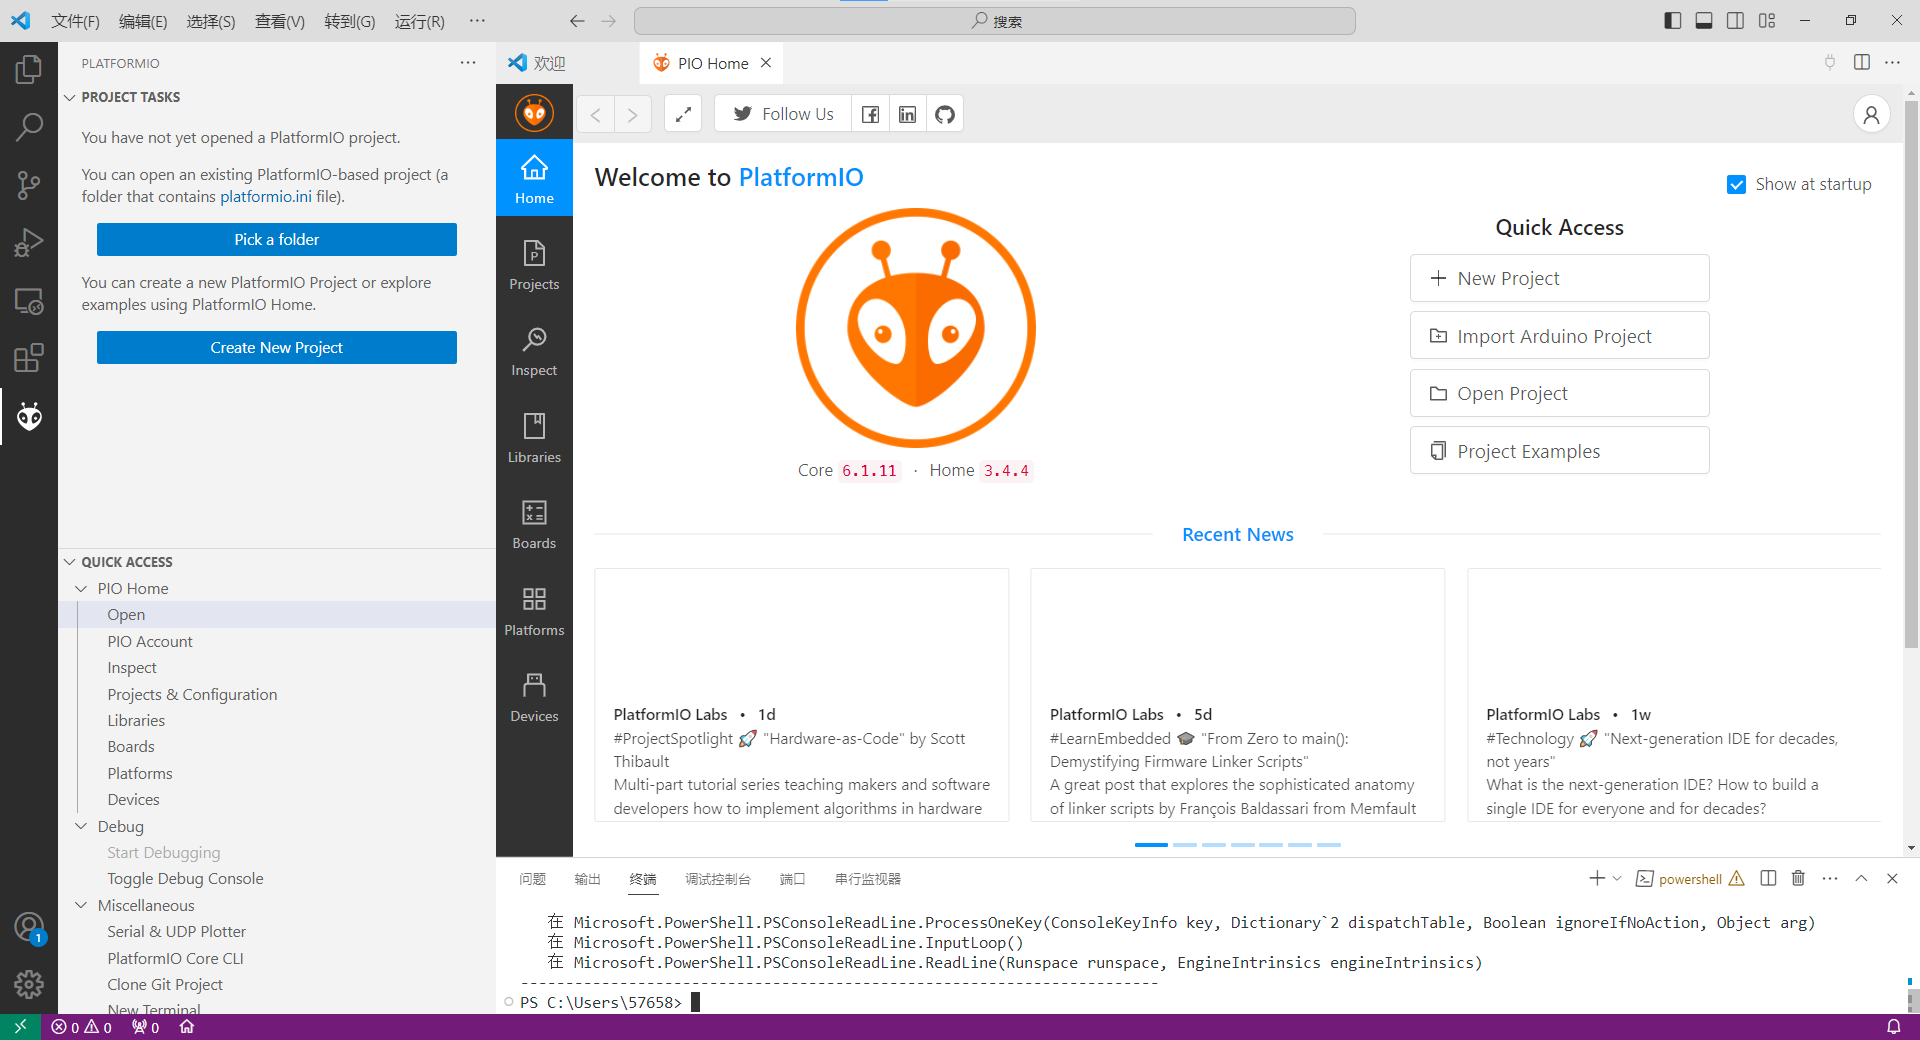Click PIO Home vertical scrollbar
The height and width of the screenshot is (1040, 1920).
coord(1911,375)
